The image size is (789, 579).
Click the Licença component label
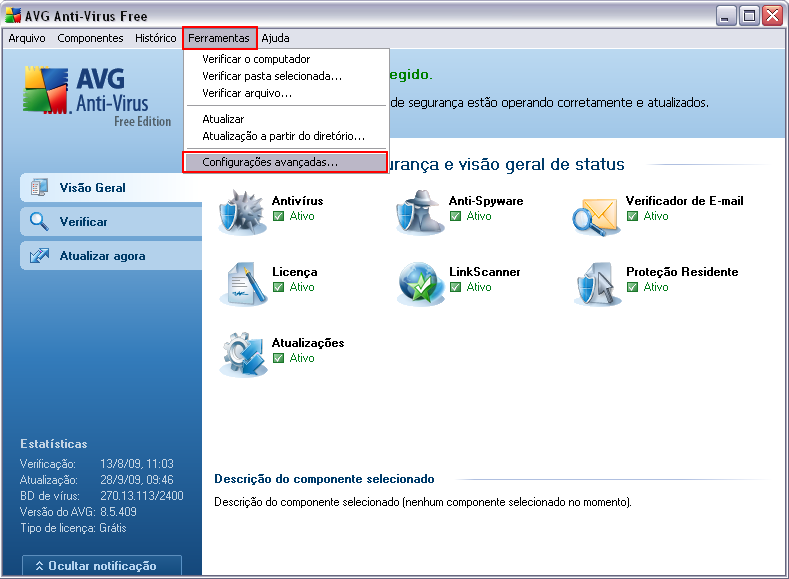(x=295, y=272)
